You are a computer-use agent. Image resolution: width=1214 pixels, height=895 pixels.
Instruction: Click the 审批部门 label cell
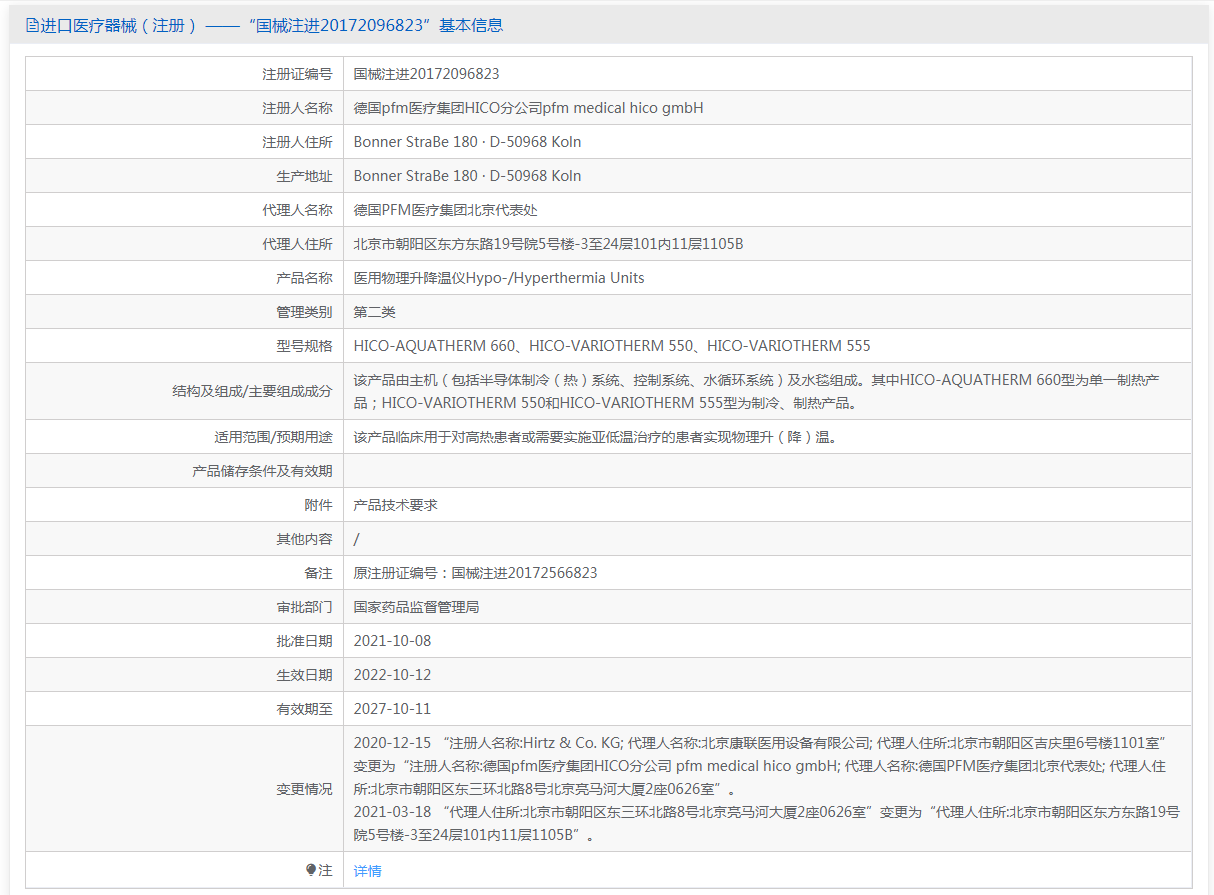click(x=185, y=607)
